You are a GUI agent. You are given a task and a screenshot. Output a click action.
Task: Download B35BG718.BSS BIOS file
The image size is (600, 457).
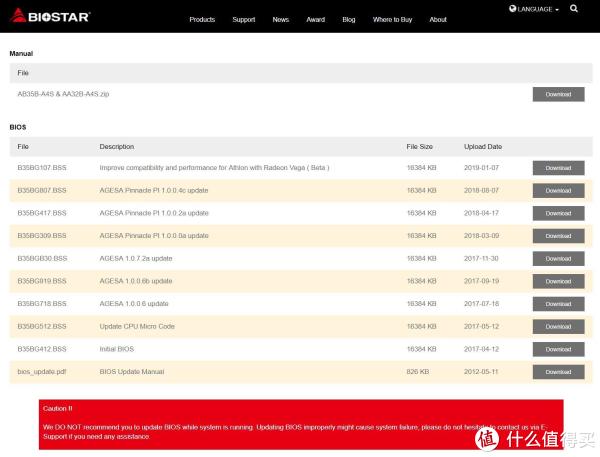558,304
